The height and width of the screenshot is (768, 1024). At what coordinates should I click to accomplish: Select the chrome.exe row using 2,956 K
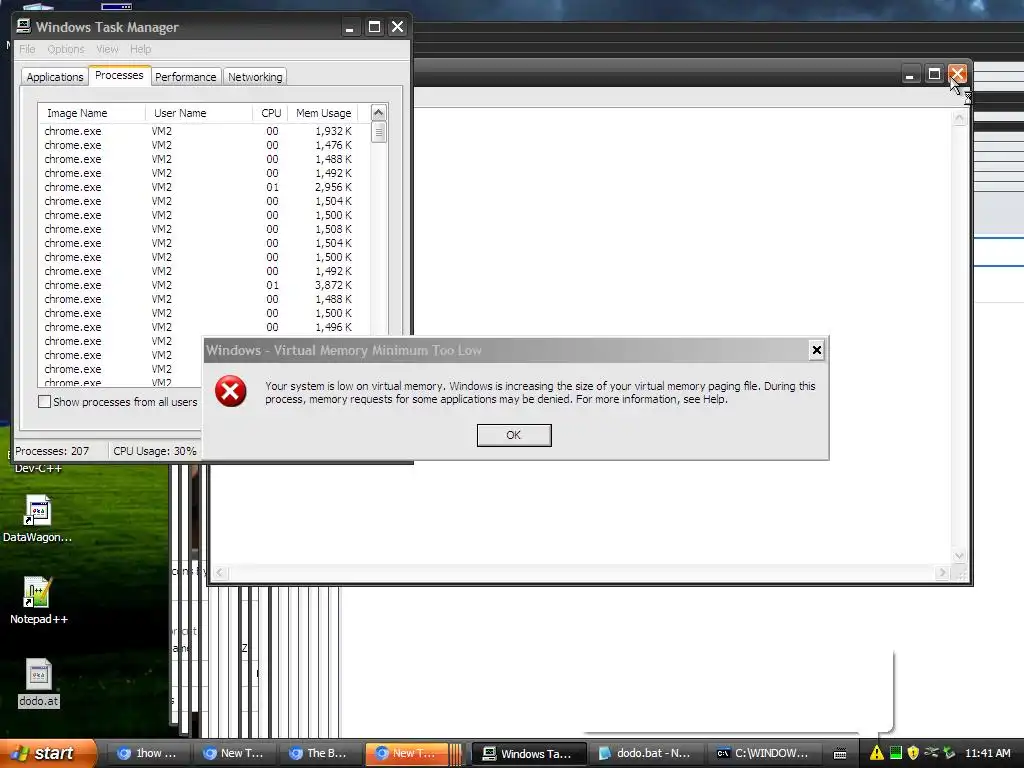point(199,187)
